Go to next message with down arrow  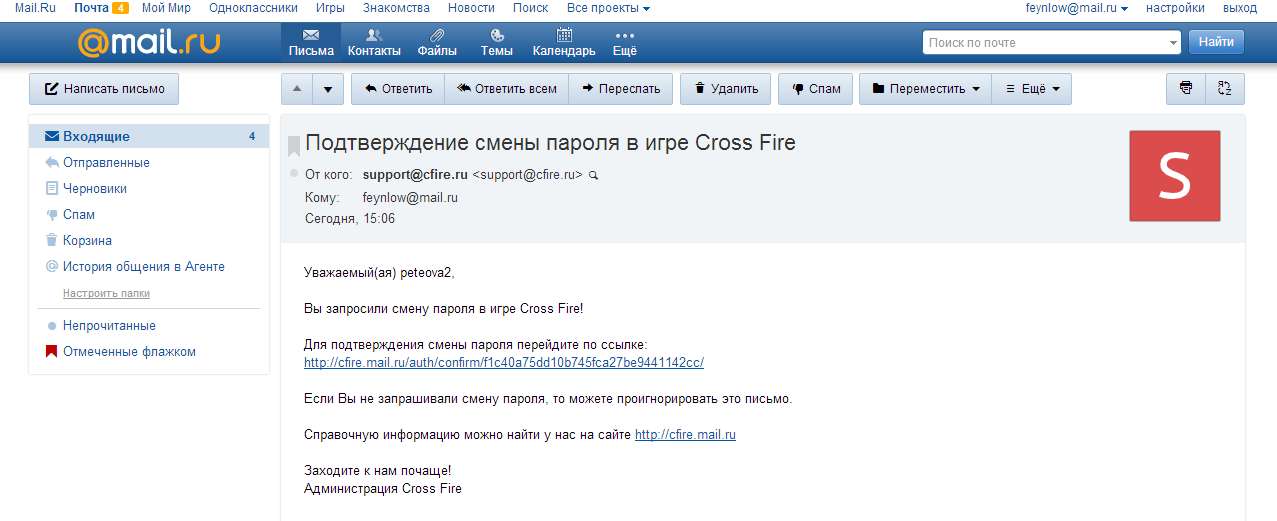[x=328, y=89]
